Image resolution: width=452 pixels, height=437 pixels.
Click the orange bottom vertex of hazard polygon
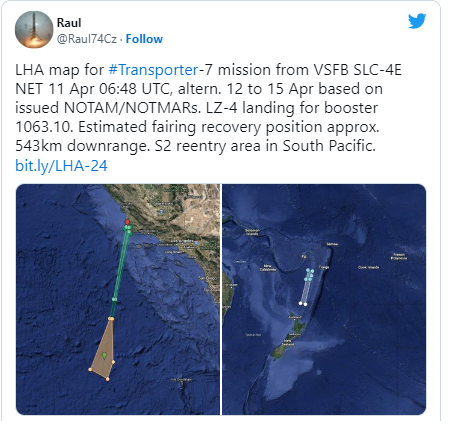(107, 379)
